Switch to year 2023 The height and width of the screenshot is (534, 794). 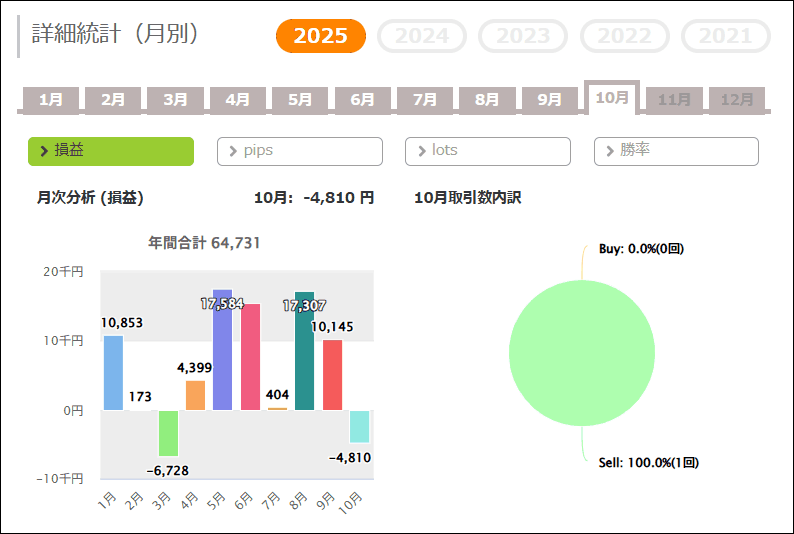tap(523, 36)
